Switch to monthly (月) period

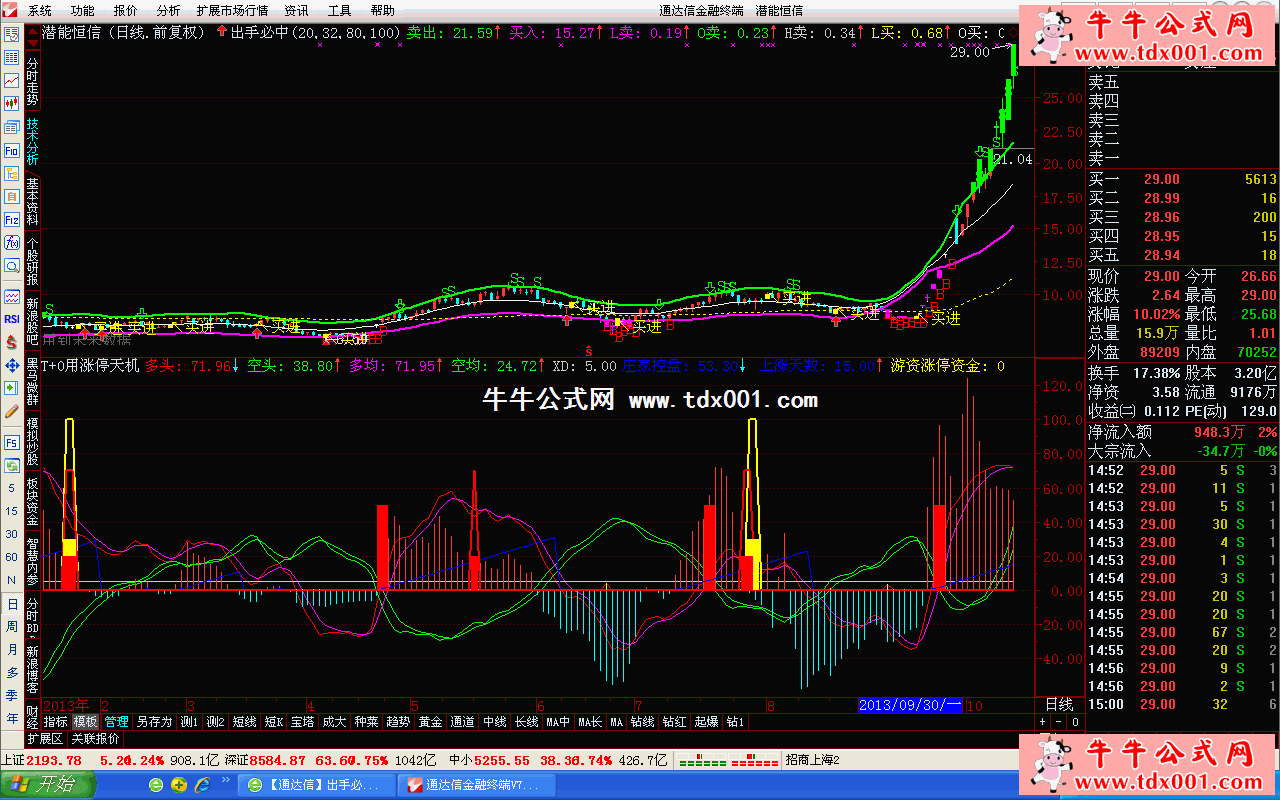click(12, 649)
